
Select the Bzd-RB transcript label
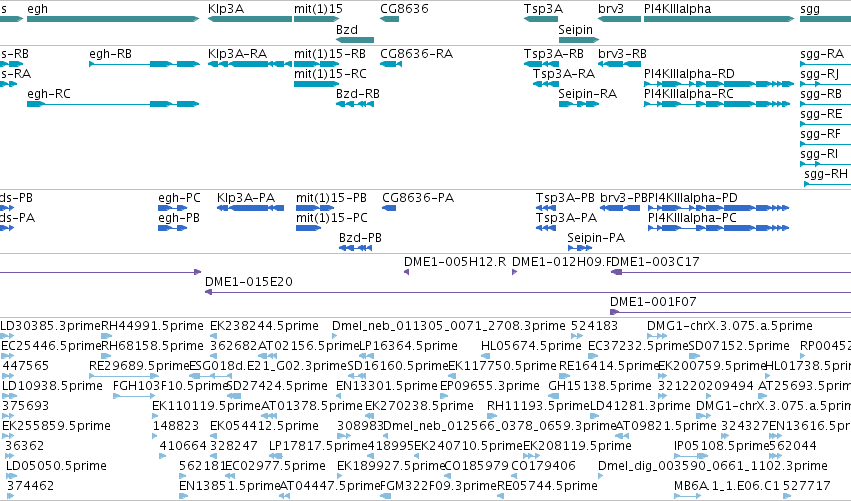(358, 94)
